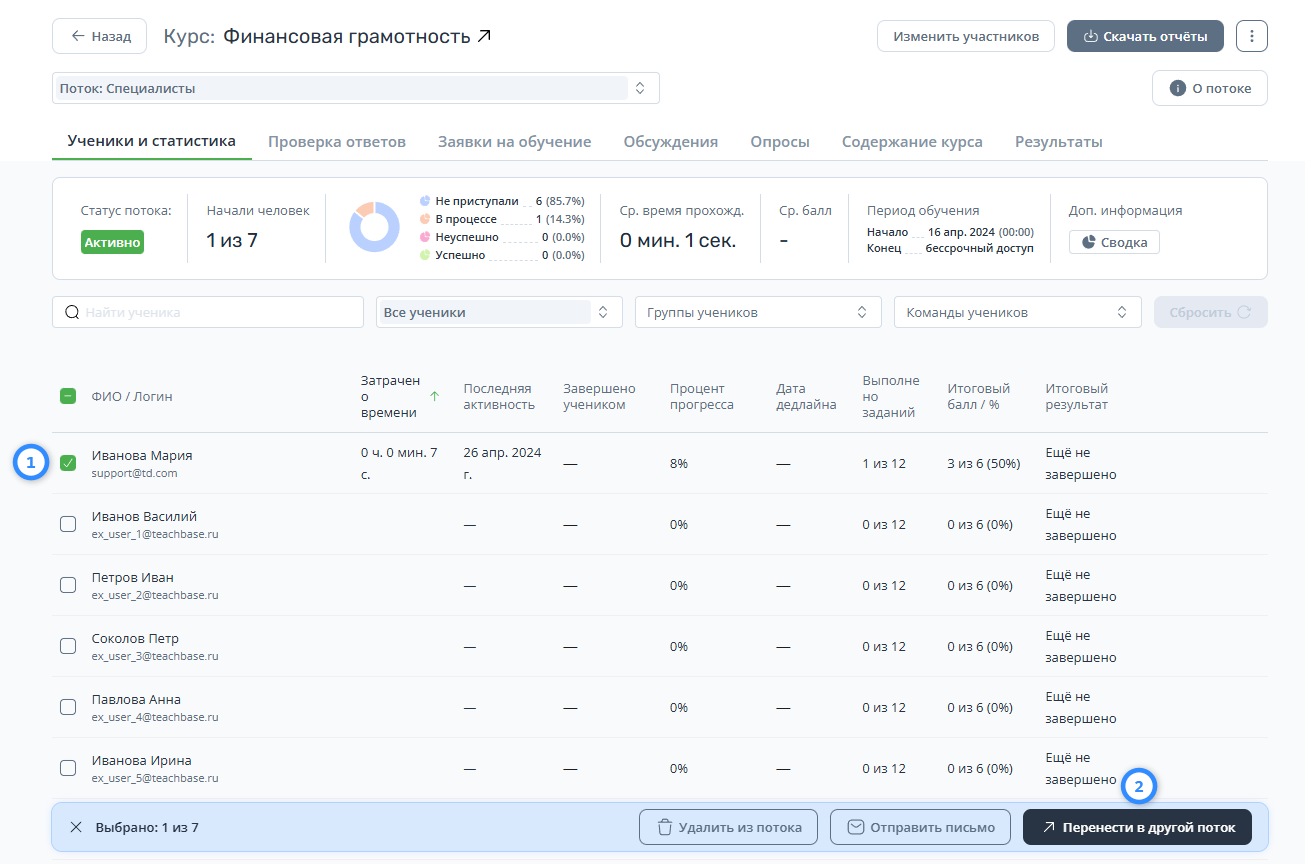Click the external link arrow beside course title
The image size is (1305, 864).
point(484,37)
